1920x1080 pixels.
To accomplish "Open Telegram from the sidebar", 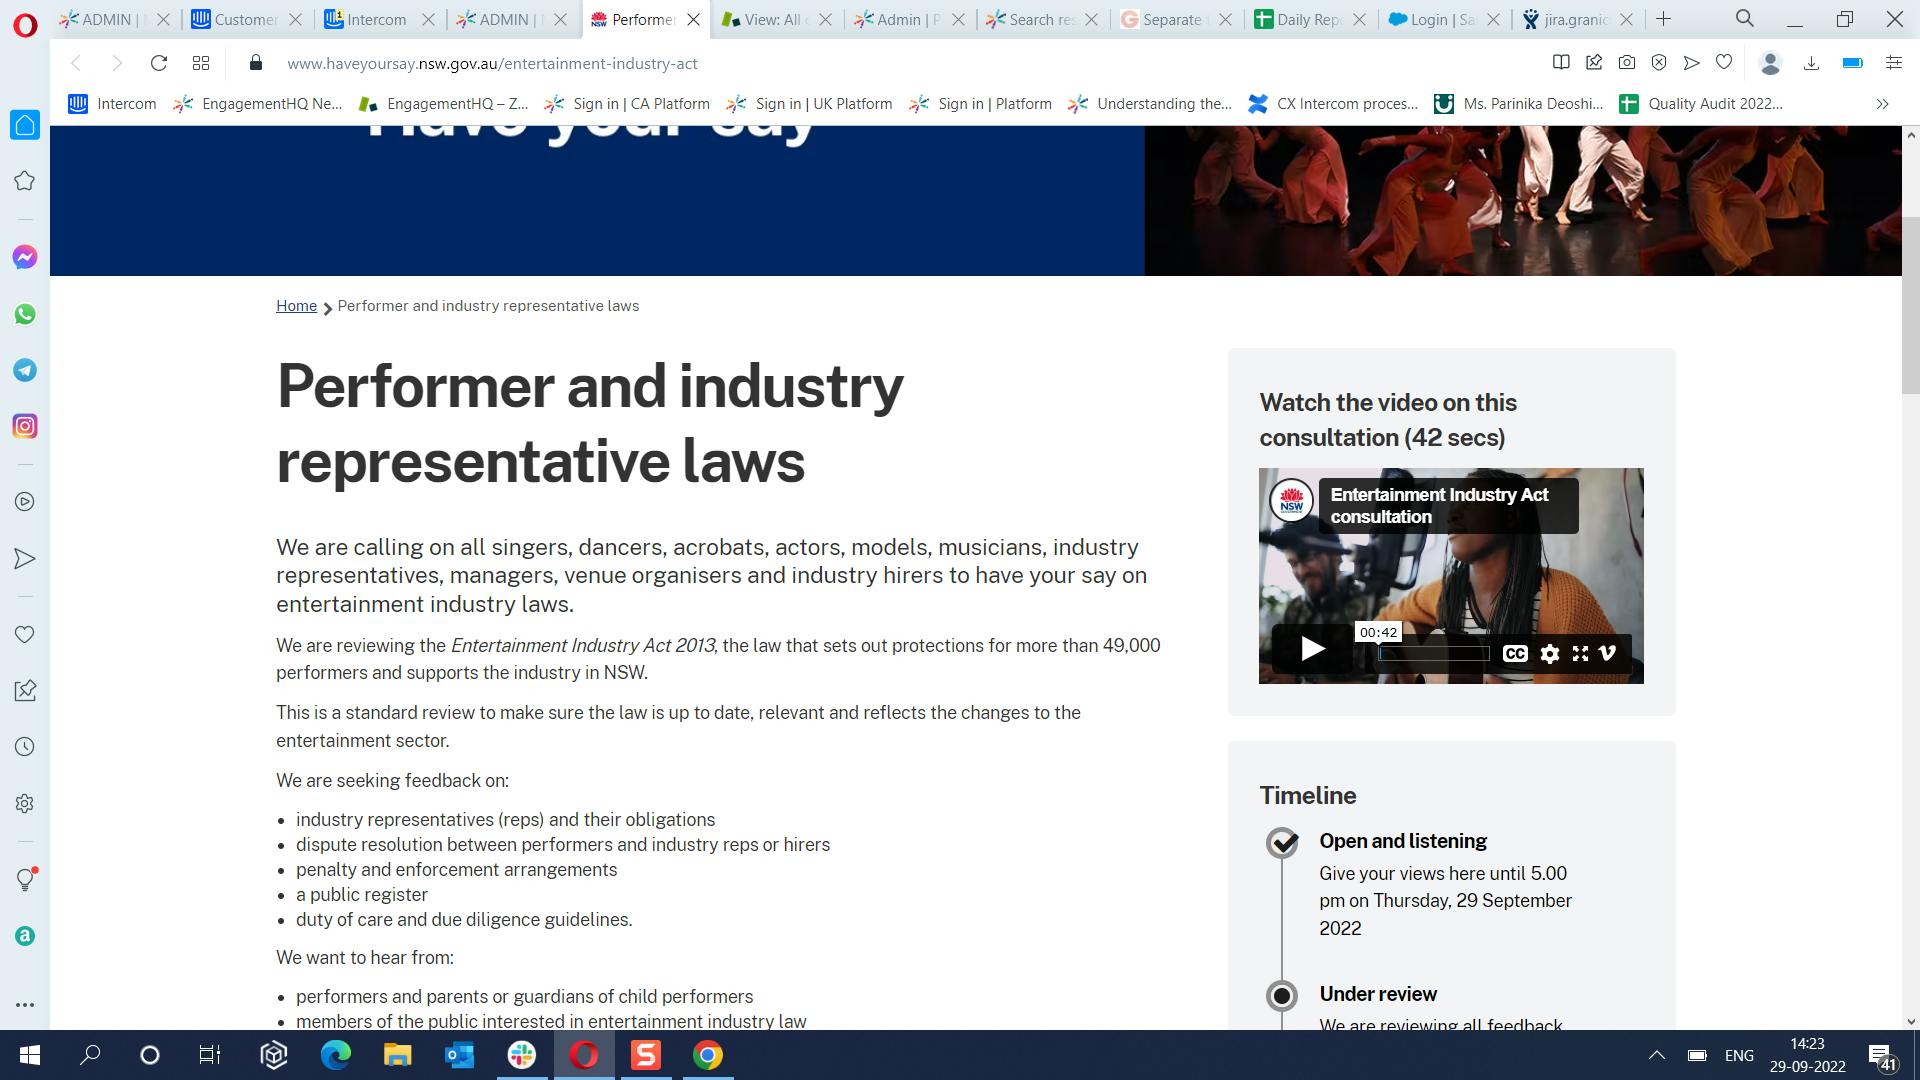I will pos(24,370).
